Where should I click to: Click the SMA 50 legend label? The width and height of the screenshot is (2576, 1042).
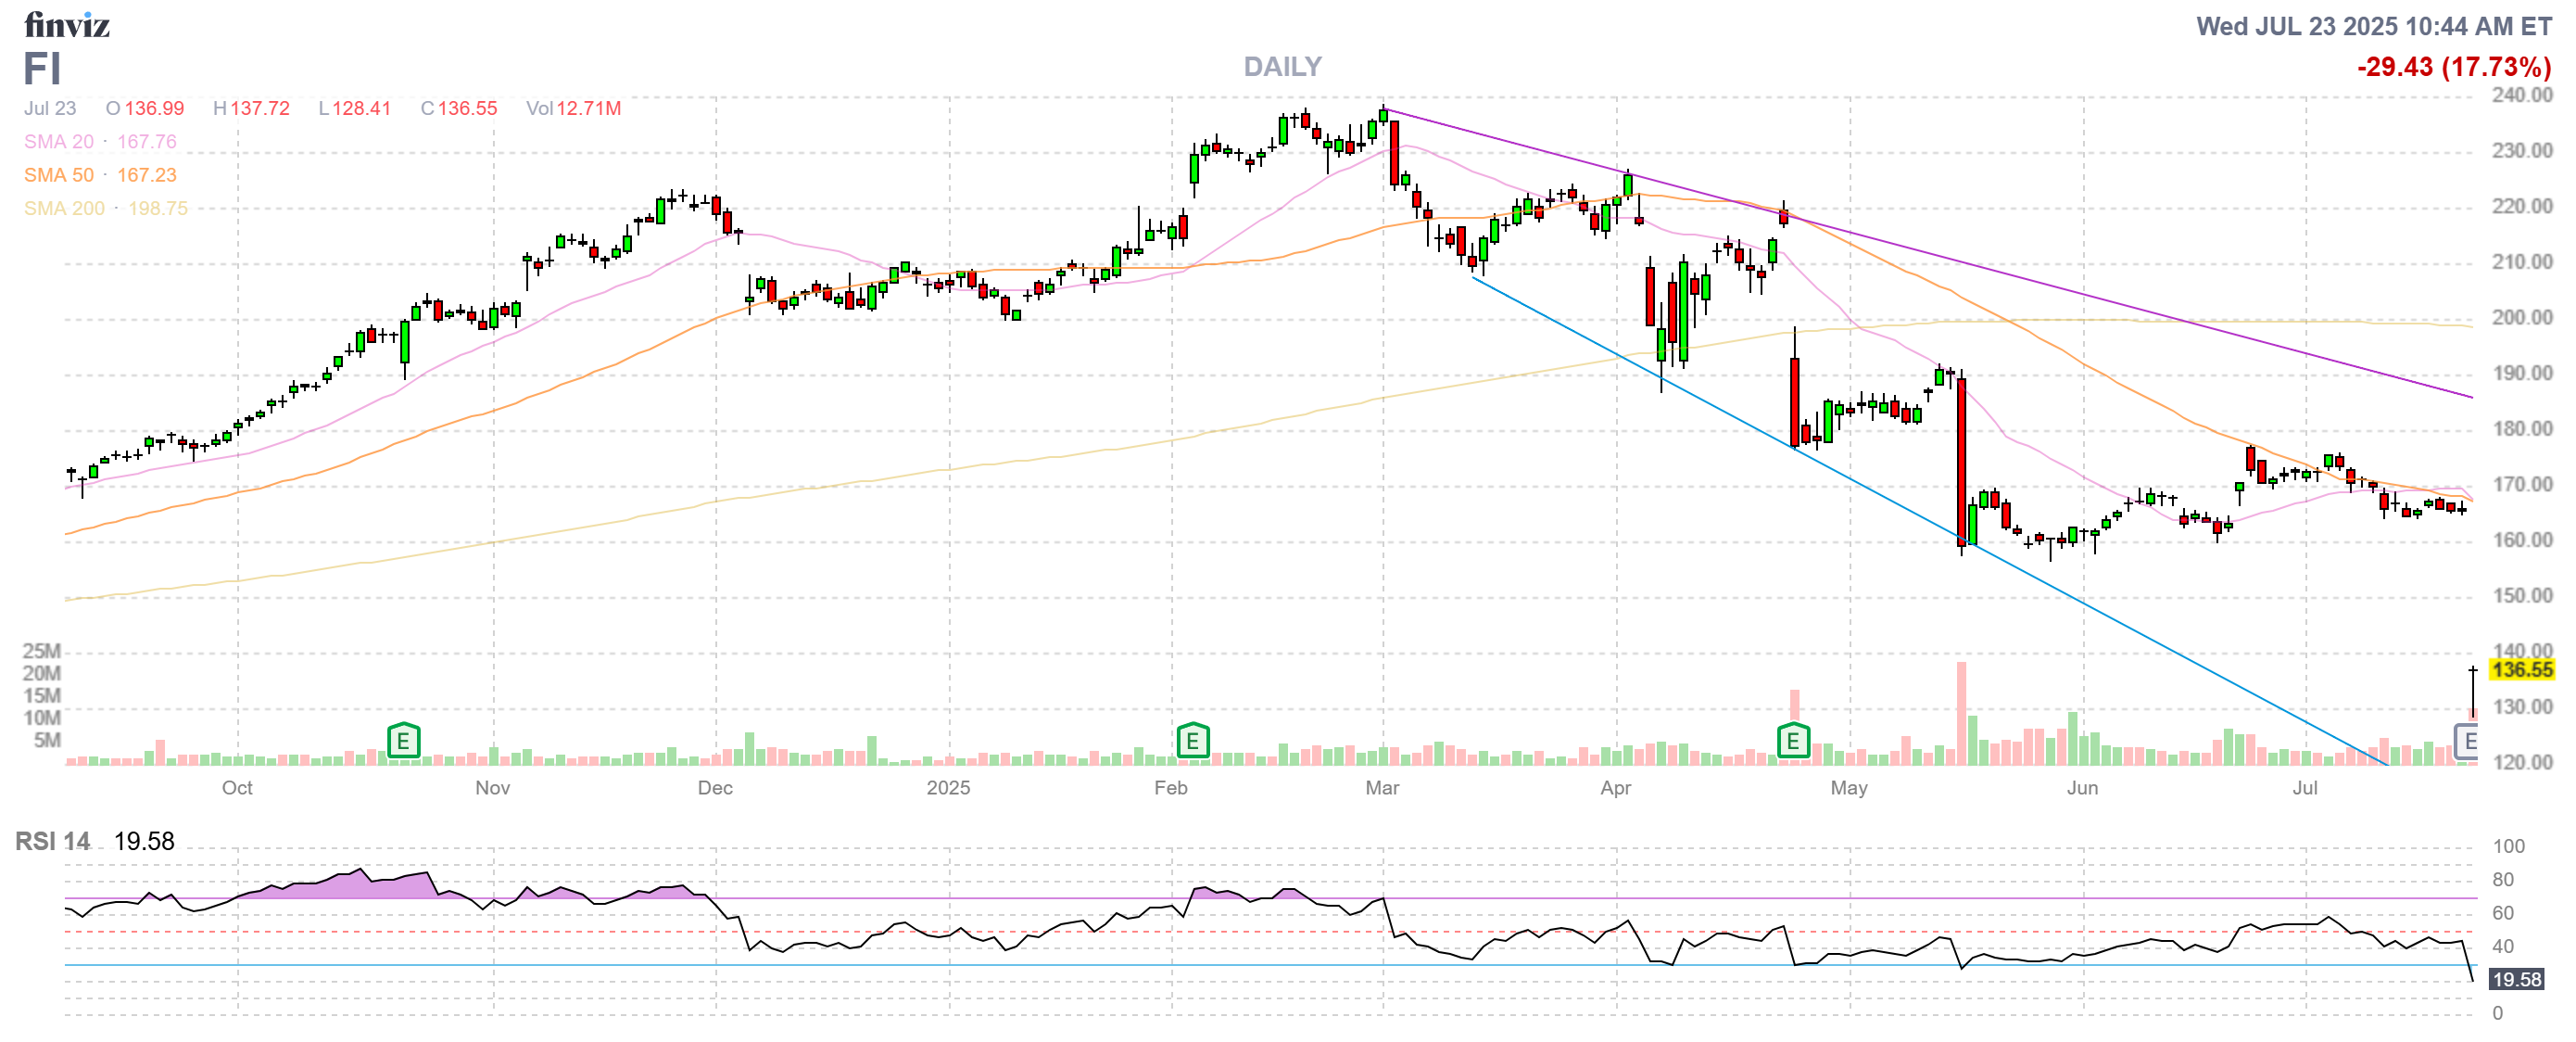click(58, 175)
